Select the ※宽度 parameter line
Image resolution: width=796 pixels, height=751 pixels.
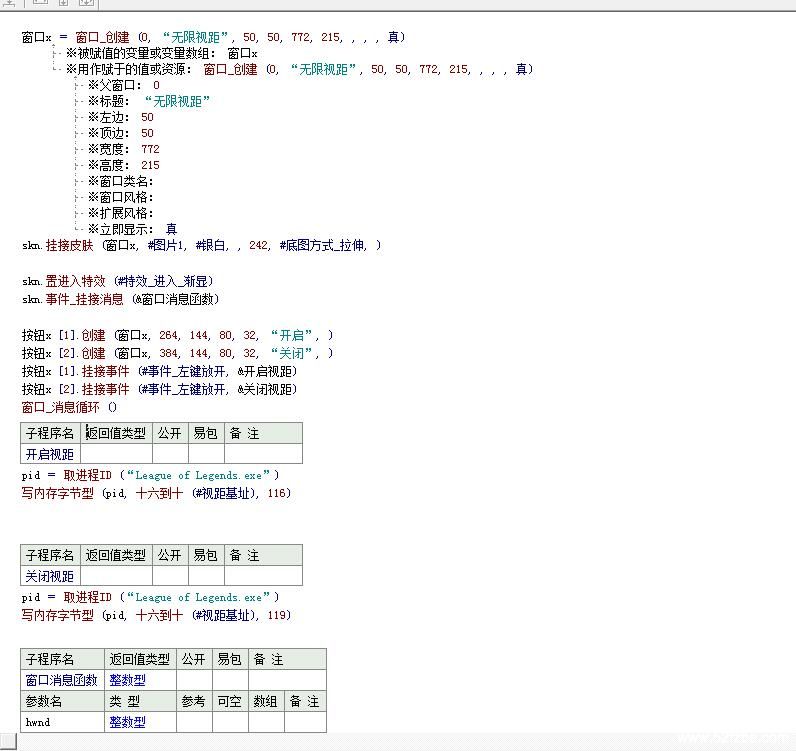pyautogui.click(x=123, y=149)
